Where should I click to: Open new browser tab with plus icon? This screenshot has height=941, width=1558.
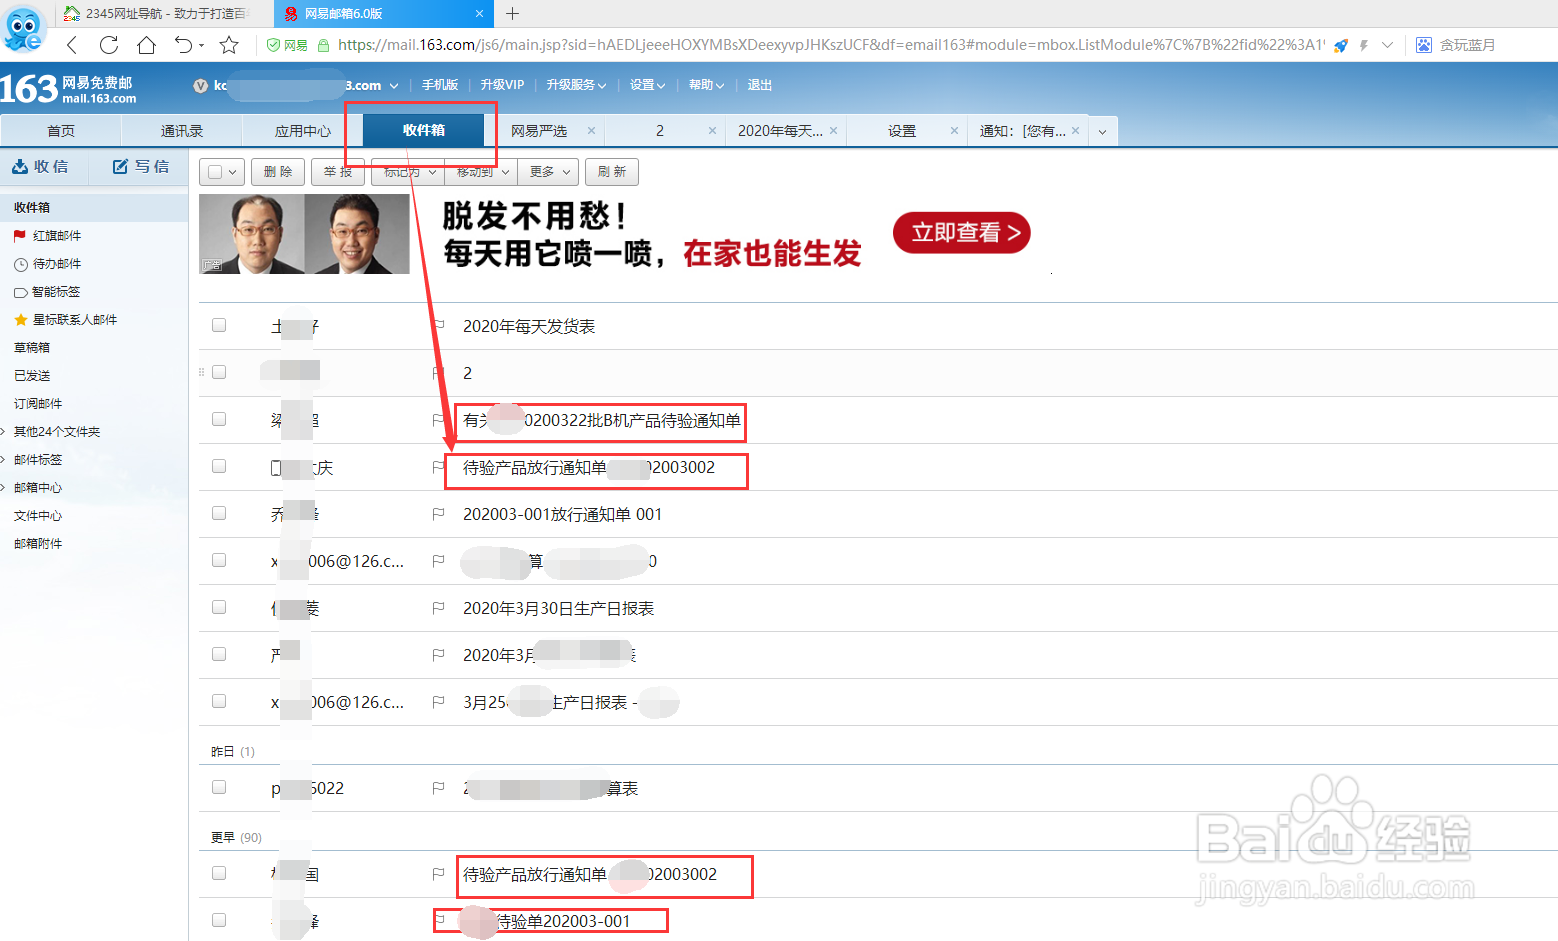point(512,13)
